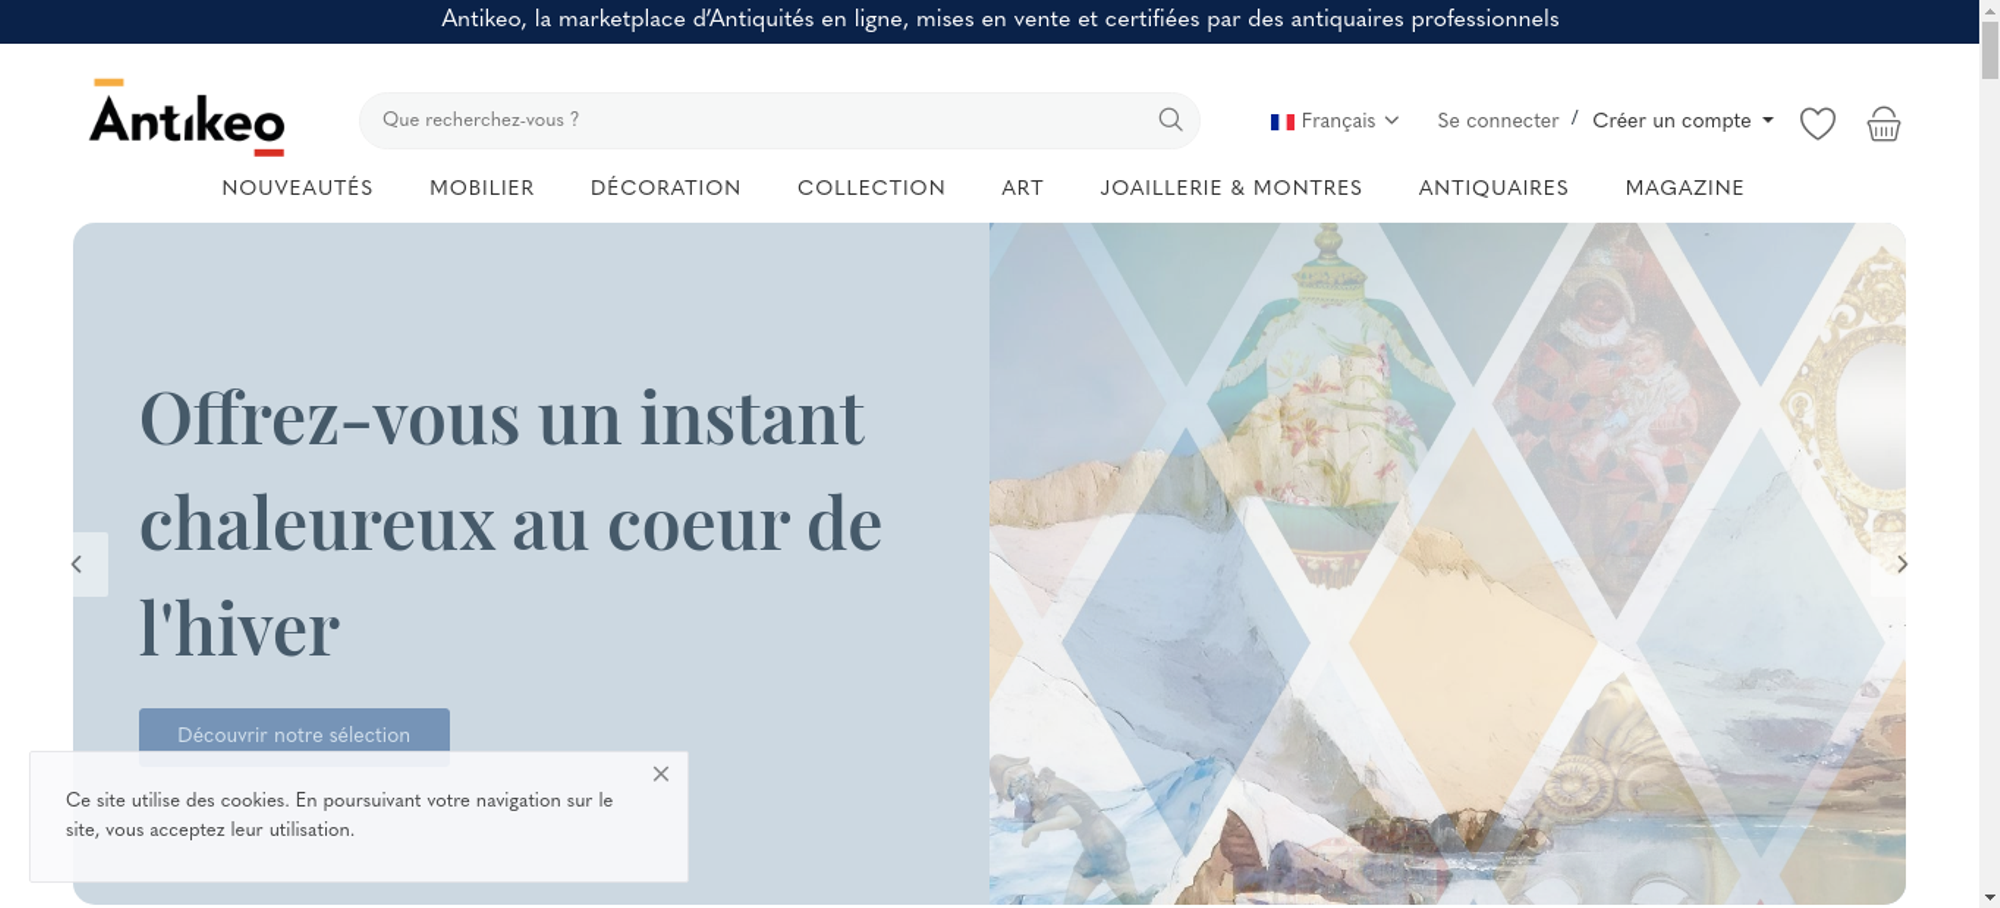Open the Créer un compte dropdown
Viewport: 2000px width, 908px height.
(x=1683, y=121)
